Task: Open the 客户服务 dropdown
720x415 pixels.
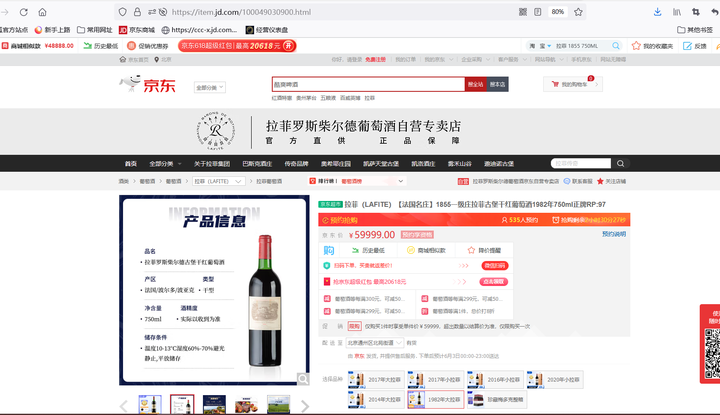Action: (x=512, y=60)
